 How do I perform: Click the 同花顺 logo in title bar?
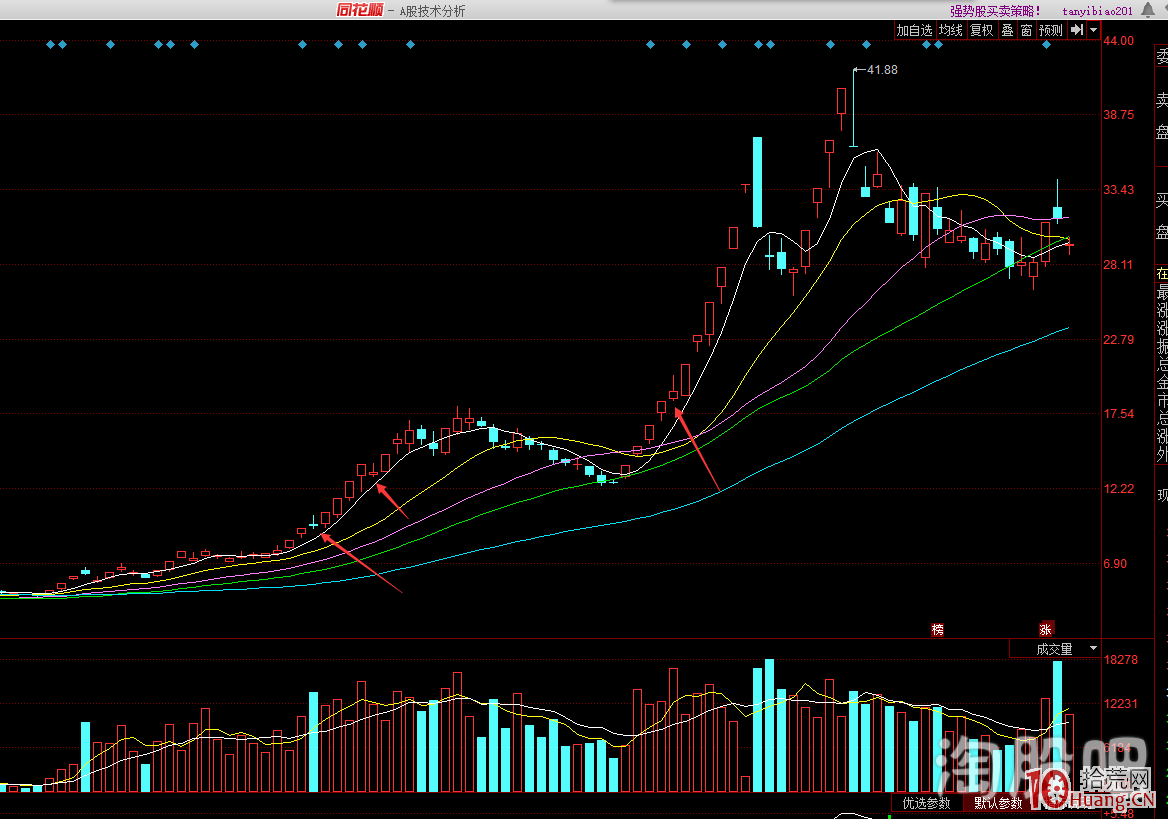pyautogui.click(x=359, y=10)
